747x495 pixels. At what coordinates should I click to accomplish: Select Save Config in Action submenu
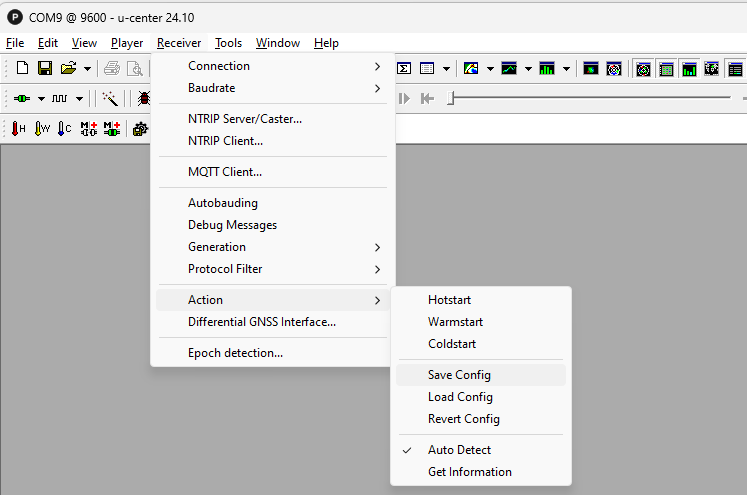(x=481, y=375)
